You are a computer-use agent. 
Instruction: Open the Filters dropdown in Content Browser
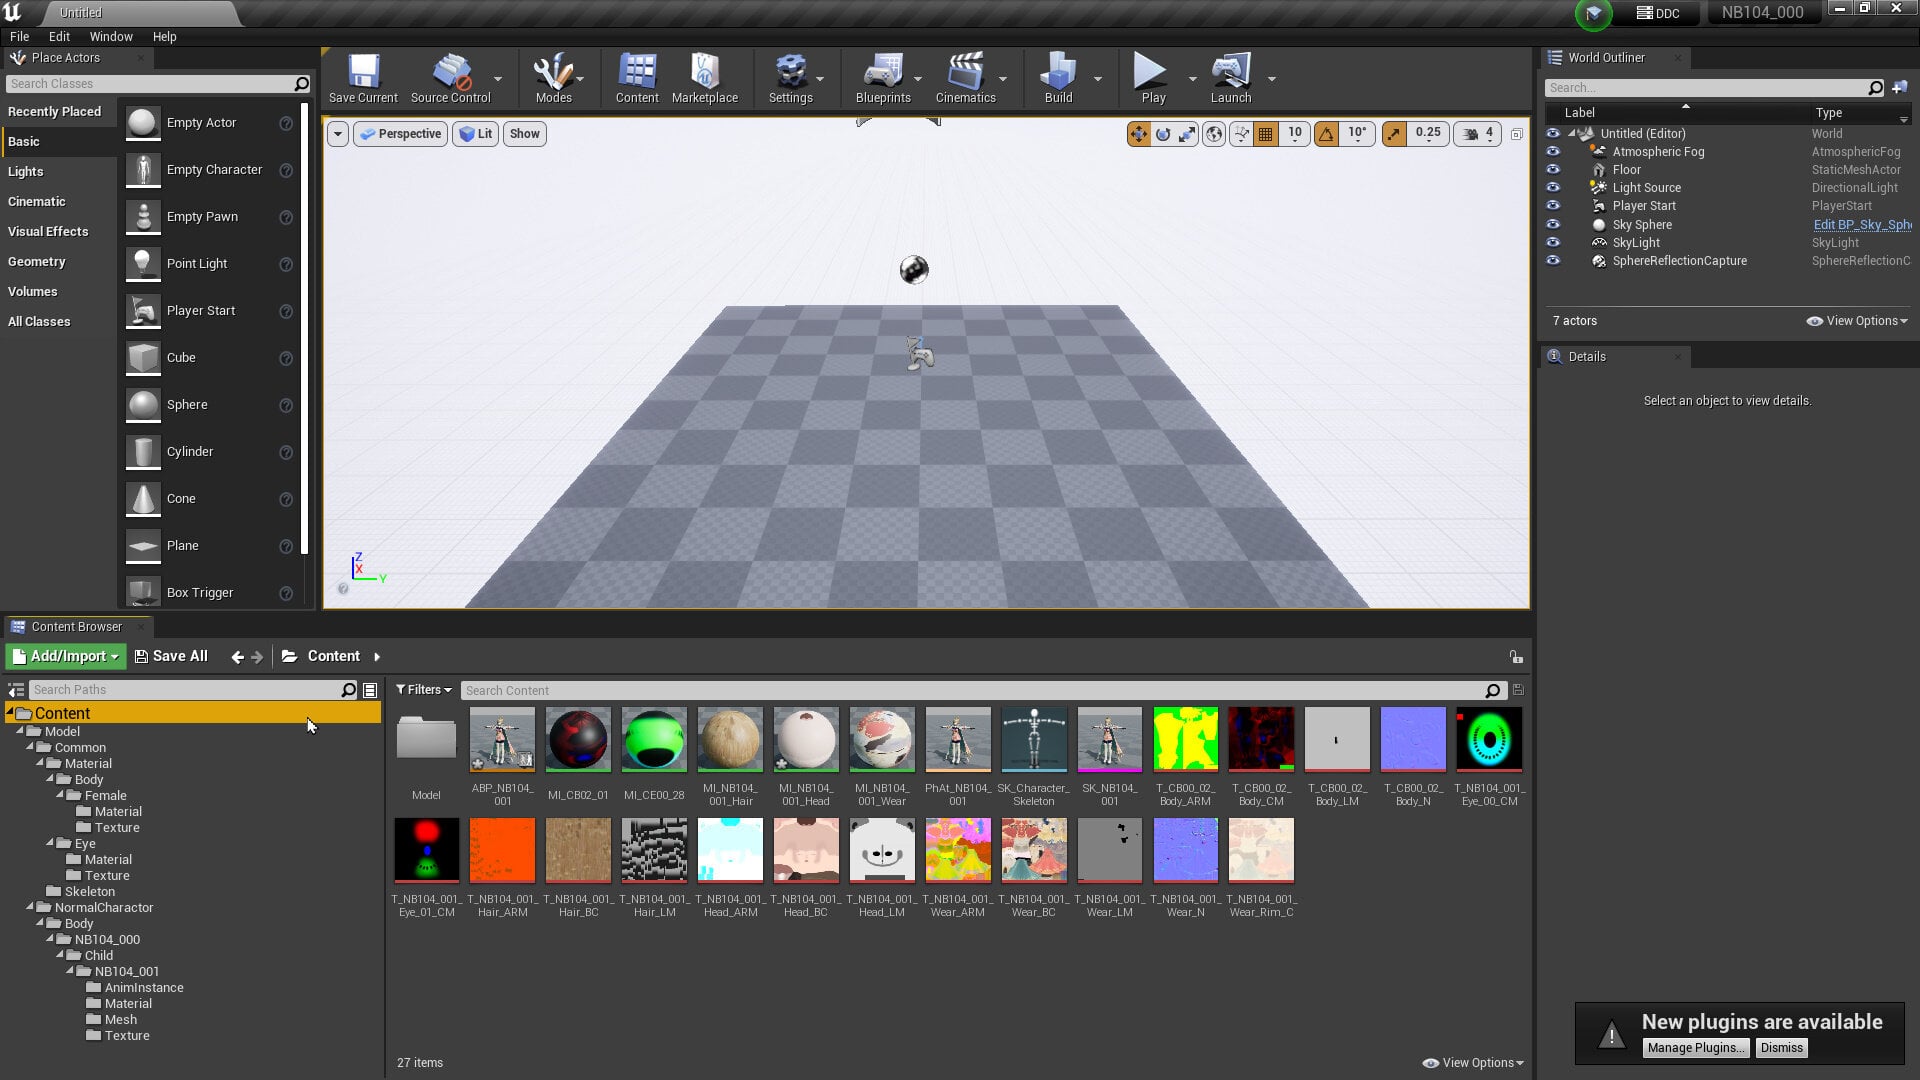coord(423,690)
